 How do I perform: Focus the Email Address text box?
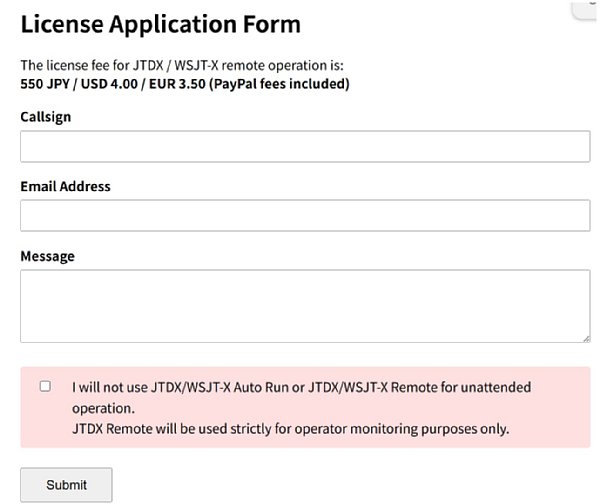pos(305,215)
